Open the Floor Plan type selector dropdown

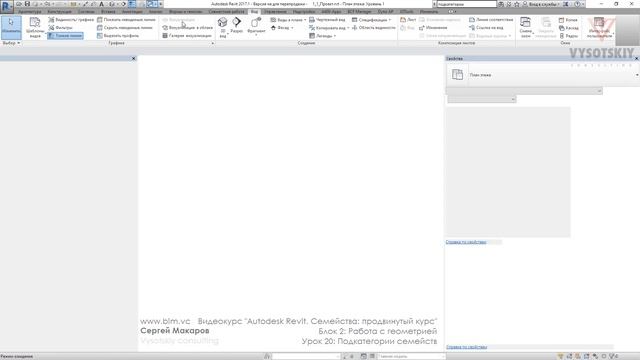click(x=637, y=75)
